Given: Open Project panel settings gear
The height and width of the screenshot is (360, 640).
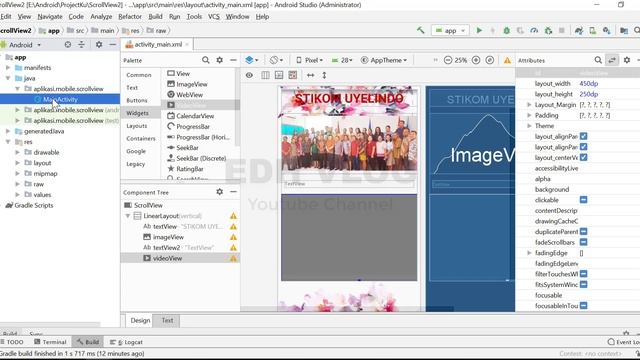Looking at the screenshot, I should click(99, 44).
